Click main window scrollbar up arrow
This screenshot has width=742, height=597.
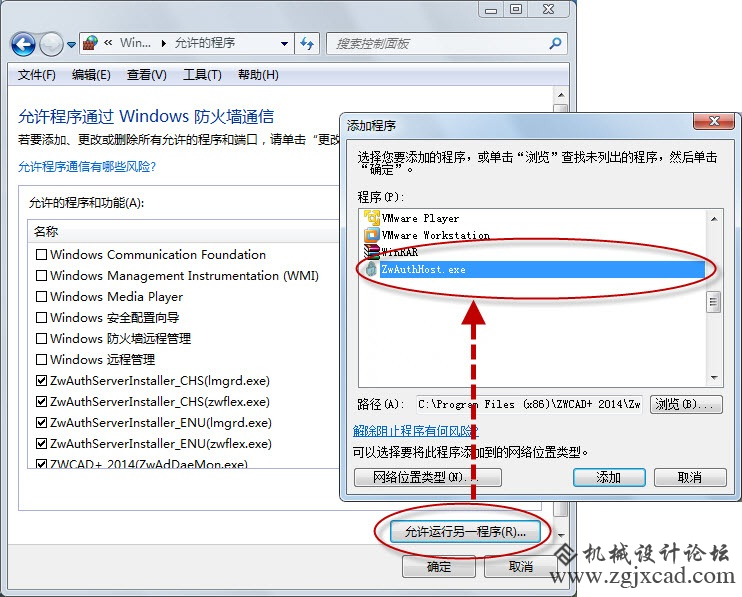[x=561, y=95]
